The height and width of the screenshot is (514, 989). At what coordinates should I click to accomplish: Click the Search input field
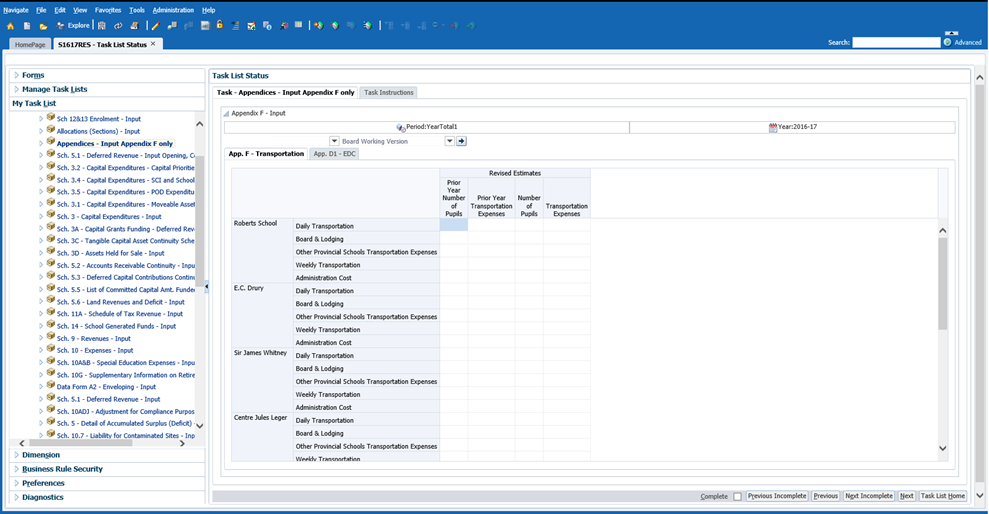coord(896,43)
